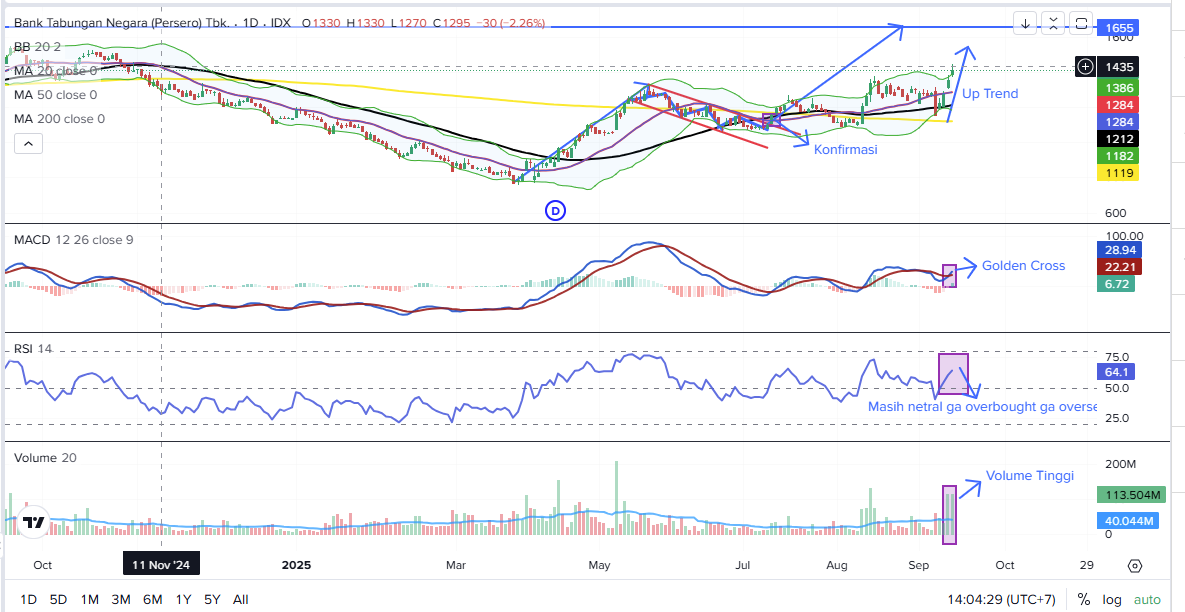Select the 5Y time range
1185x612 pixels.
click(212, 600)
